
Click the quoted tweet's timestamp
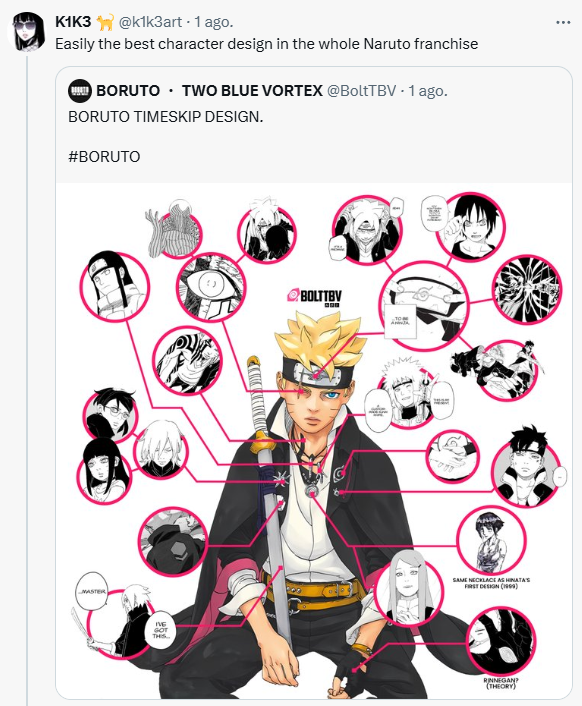[428, 91]
